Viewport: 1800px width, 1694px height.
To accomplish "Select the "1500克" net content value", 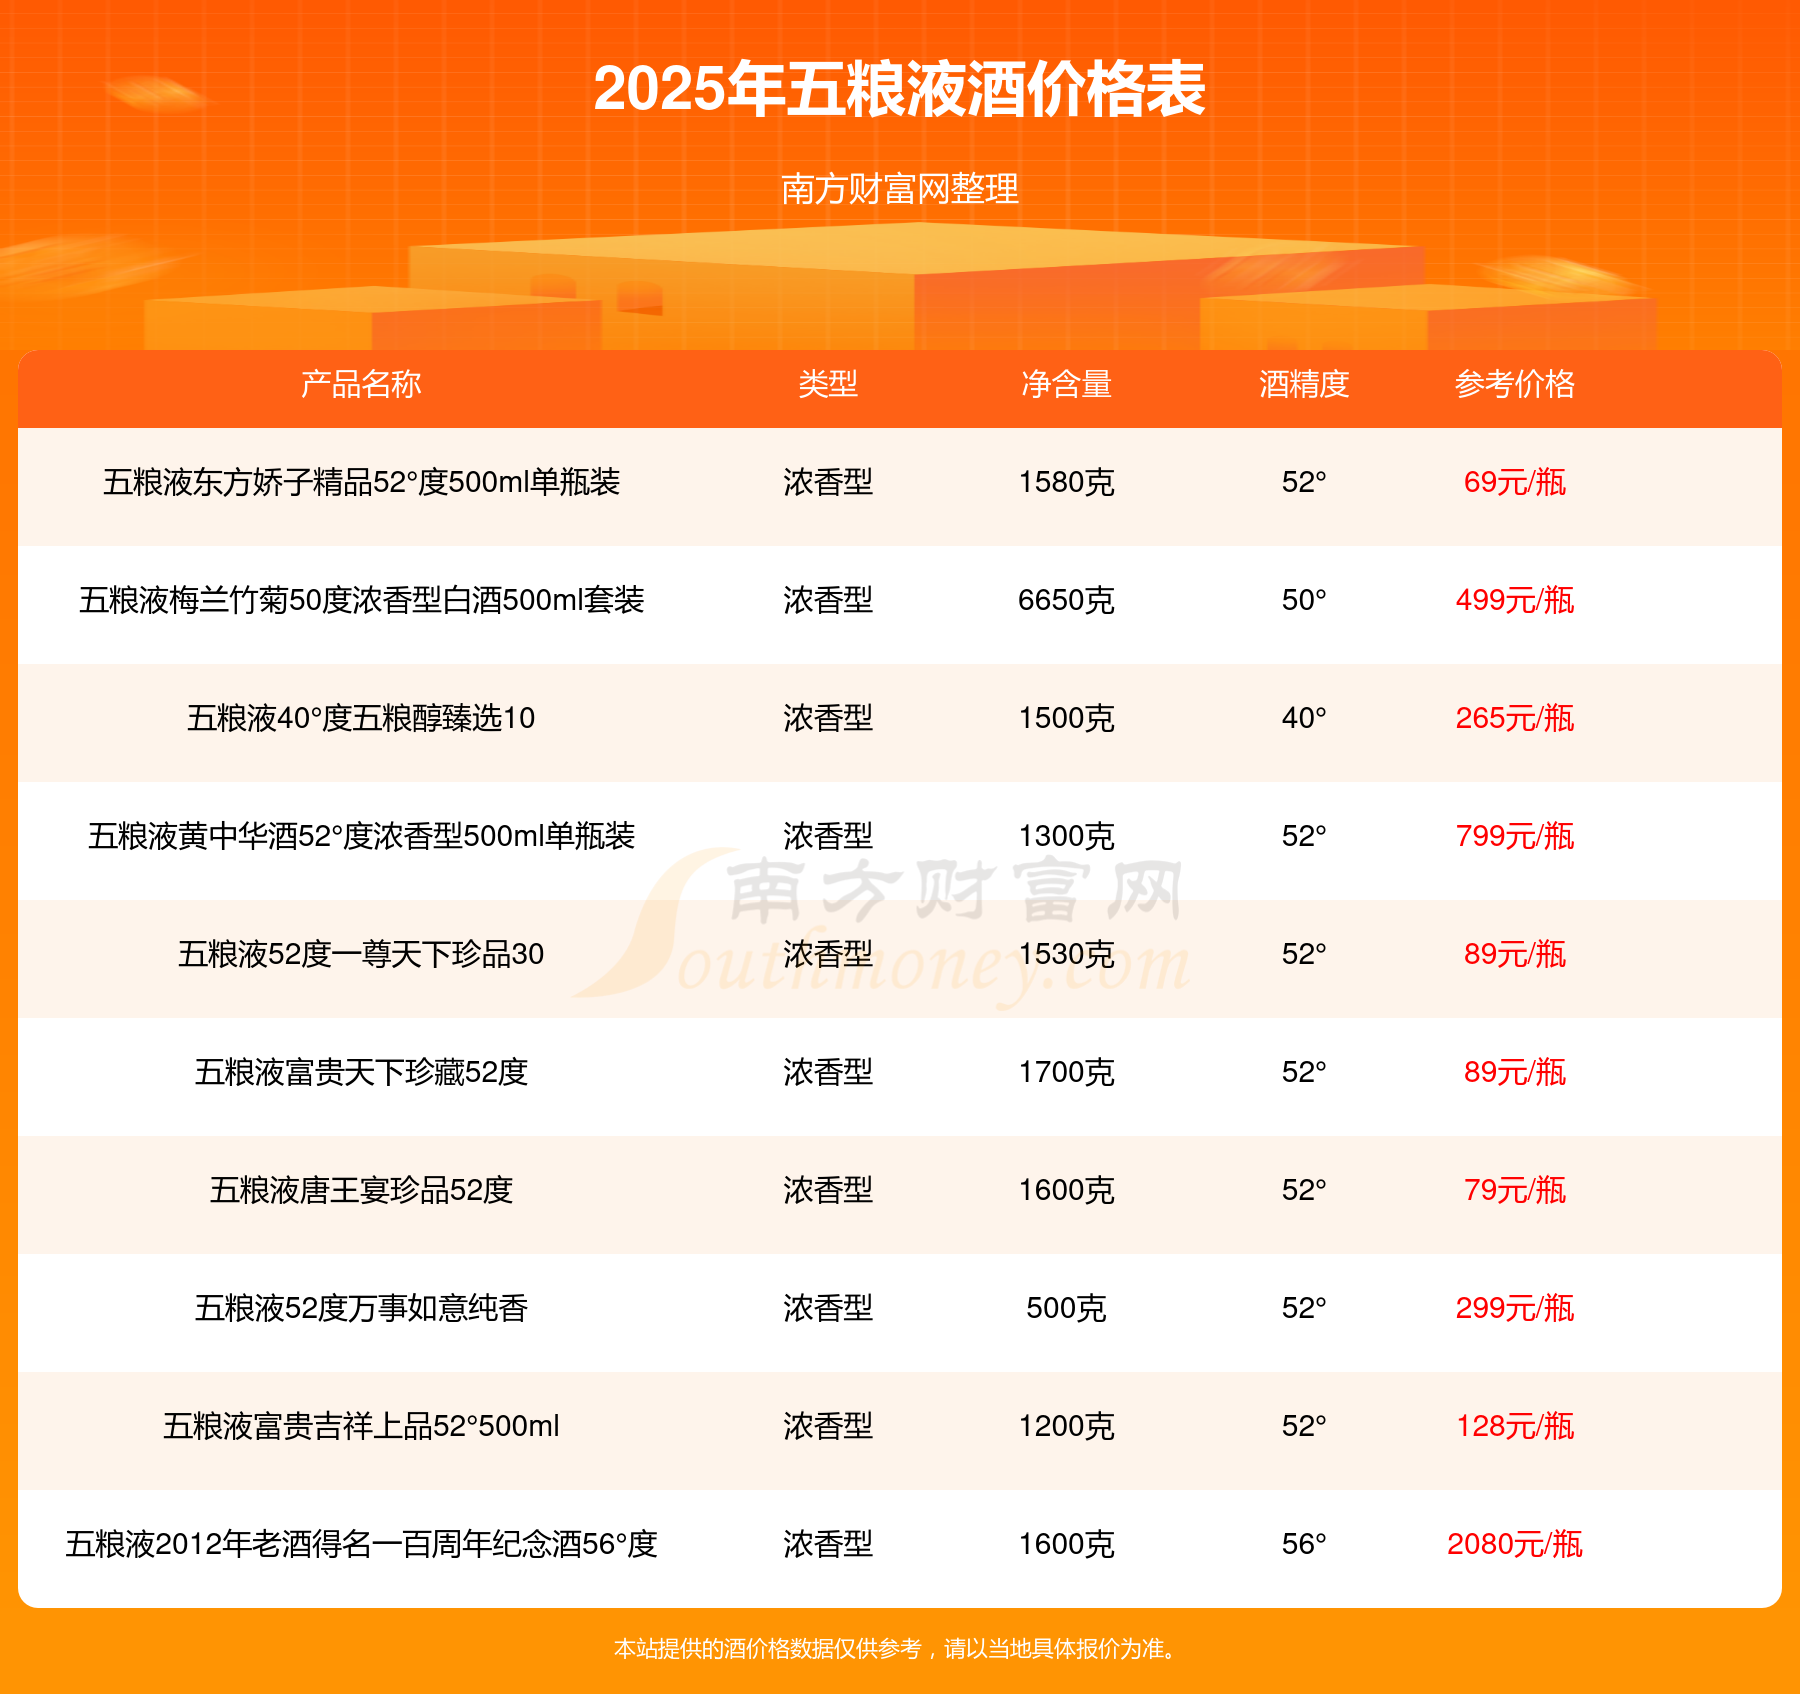I will 1066,719.
